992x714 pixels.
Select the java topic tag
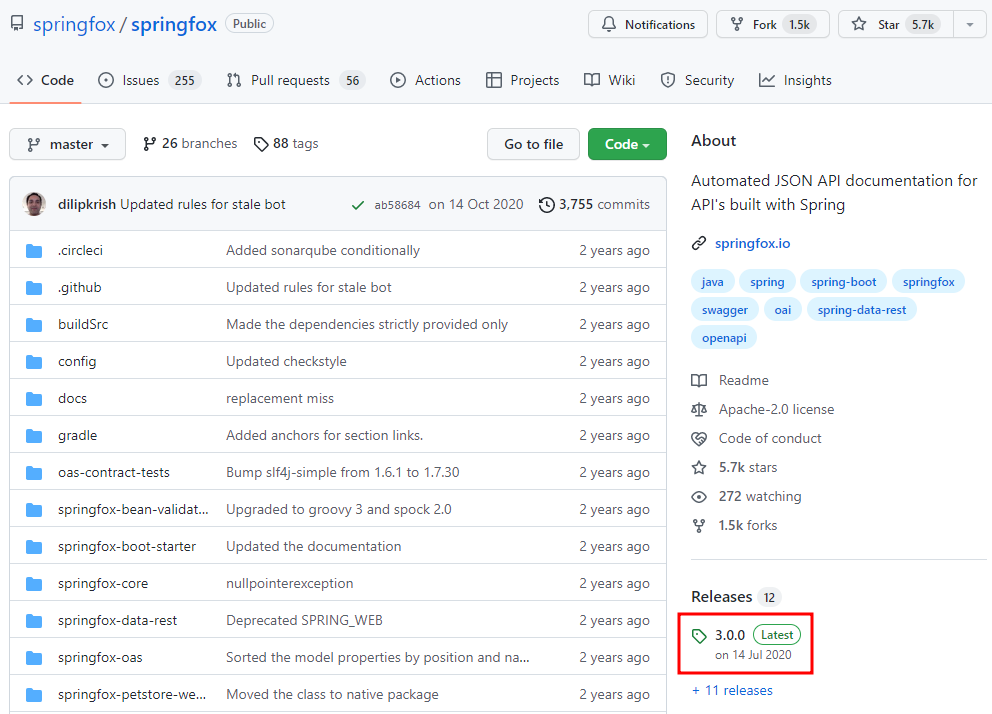[712, 281]
